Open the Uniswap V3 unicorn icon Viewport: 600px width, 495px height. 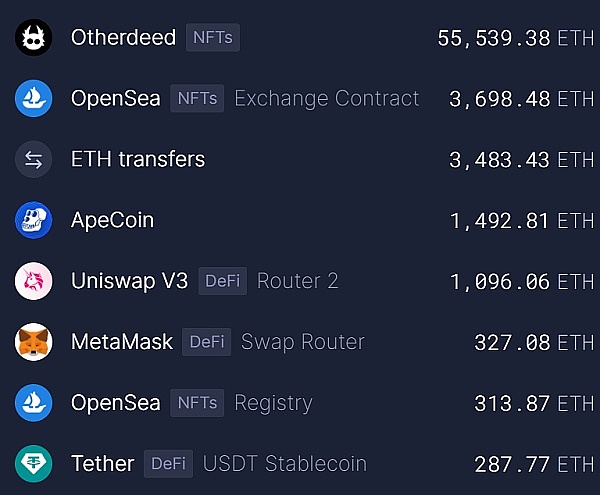tap(34, 281)
